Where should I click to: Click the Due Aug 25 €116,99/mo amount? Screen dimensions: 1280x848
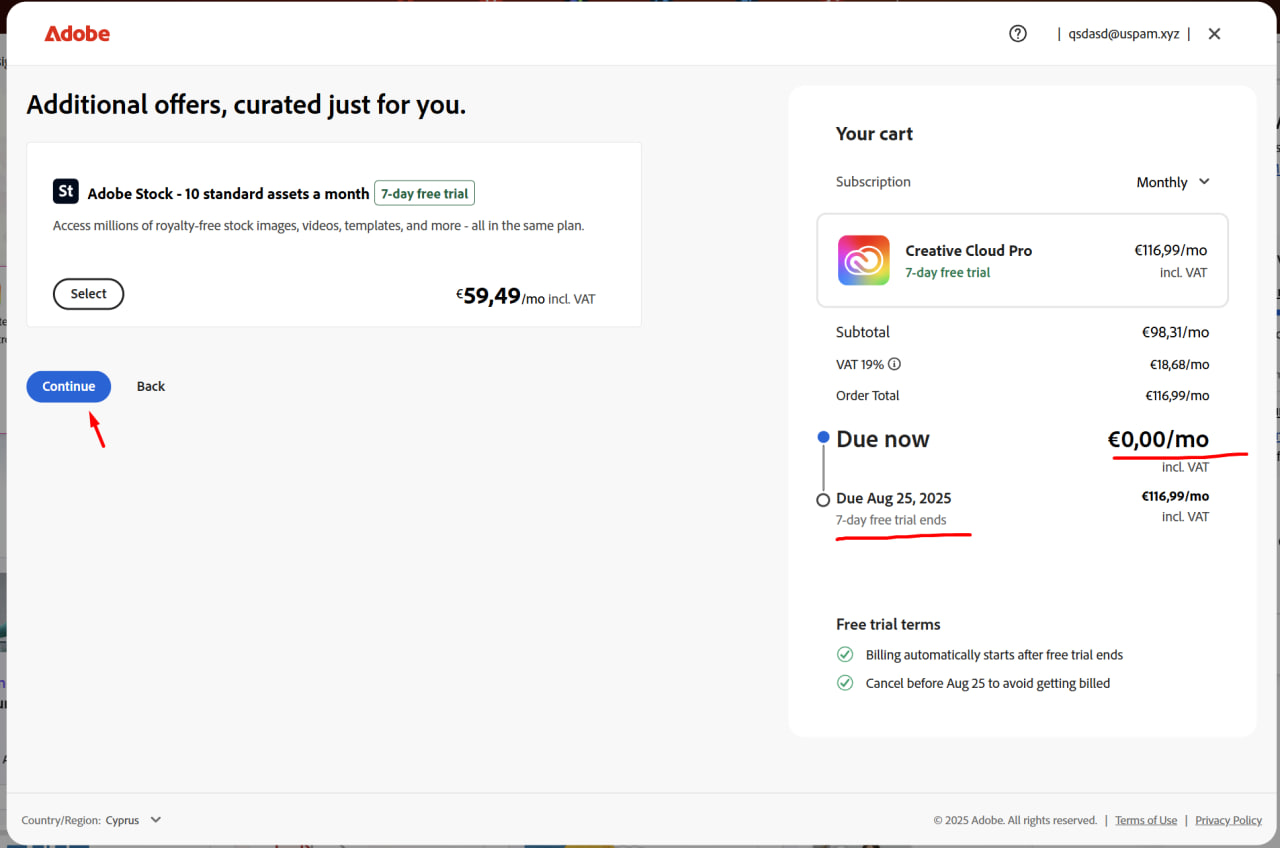tap(1175, 496)
